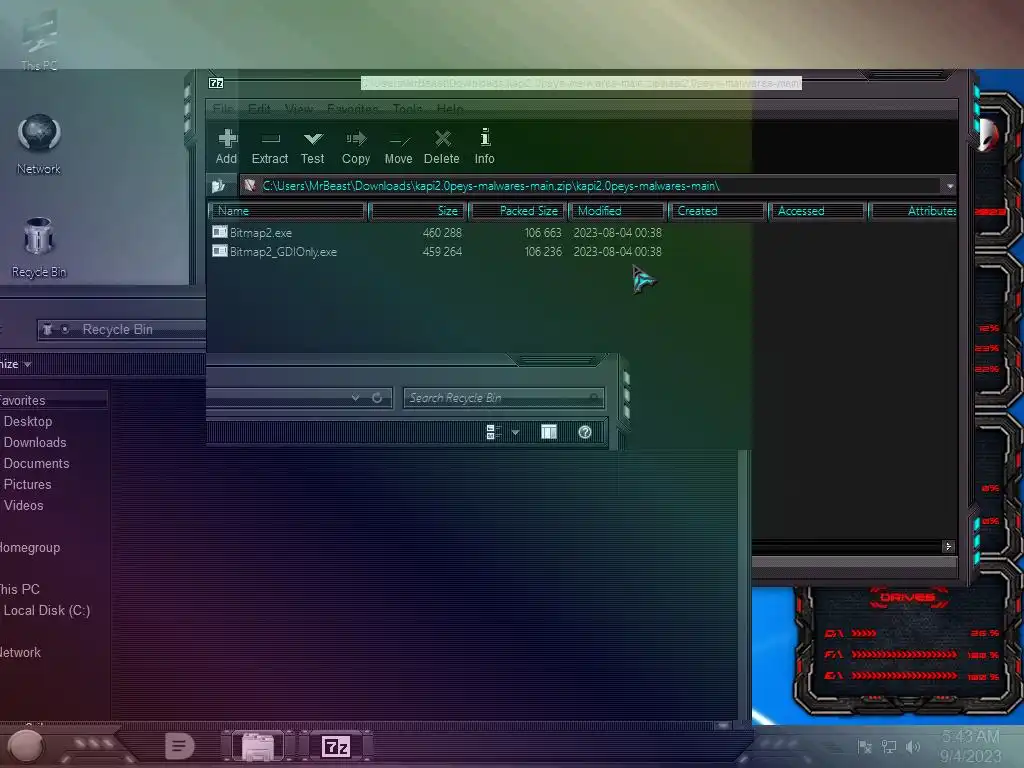Click the modified date of Bitmap2.exe

[x=618, y=232]
